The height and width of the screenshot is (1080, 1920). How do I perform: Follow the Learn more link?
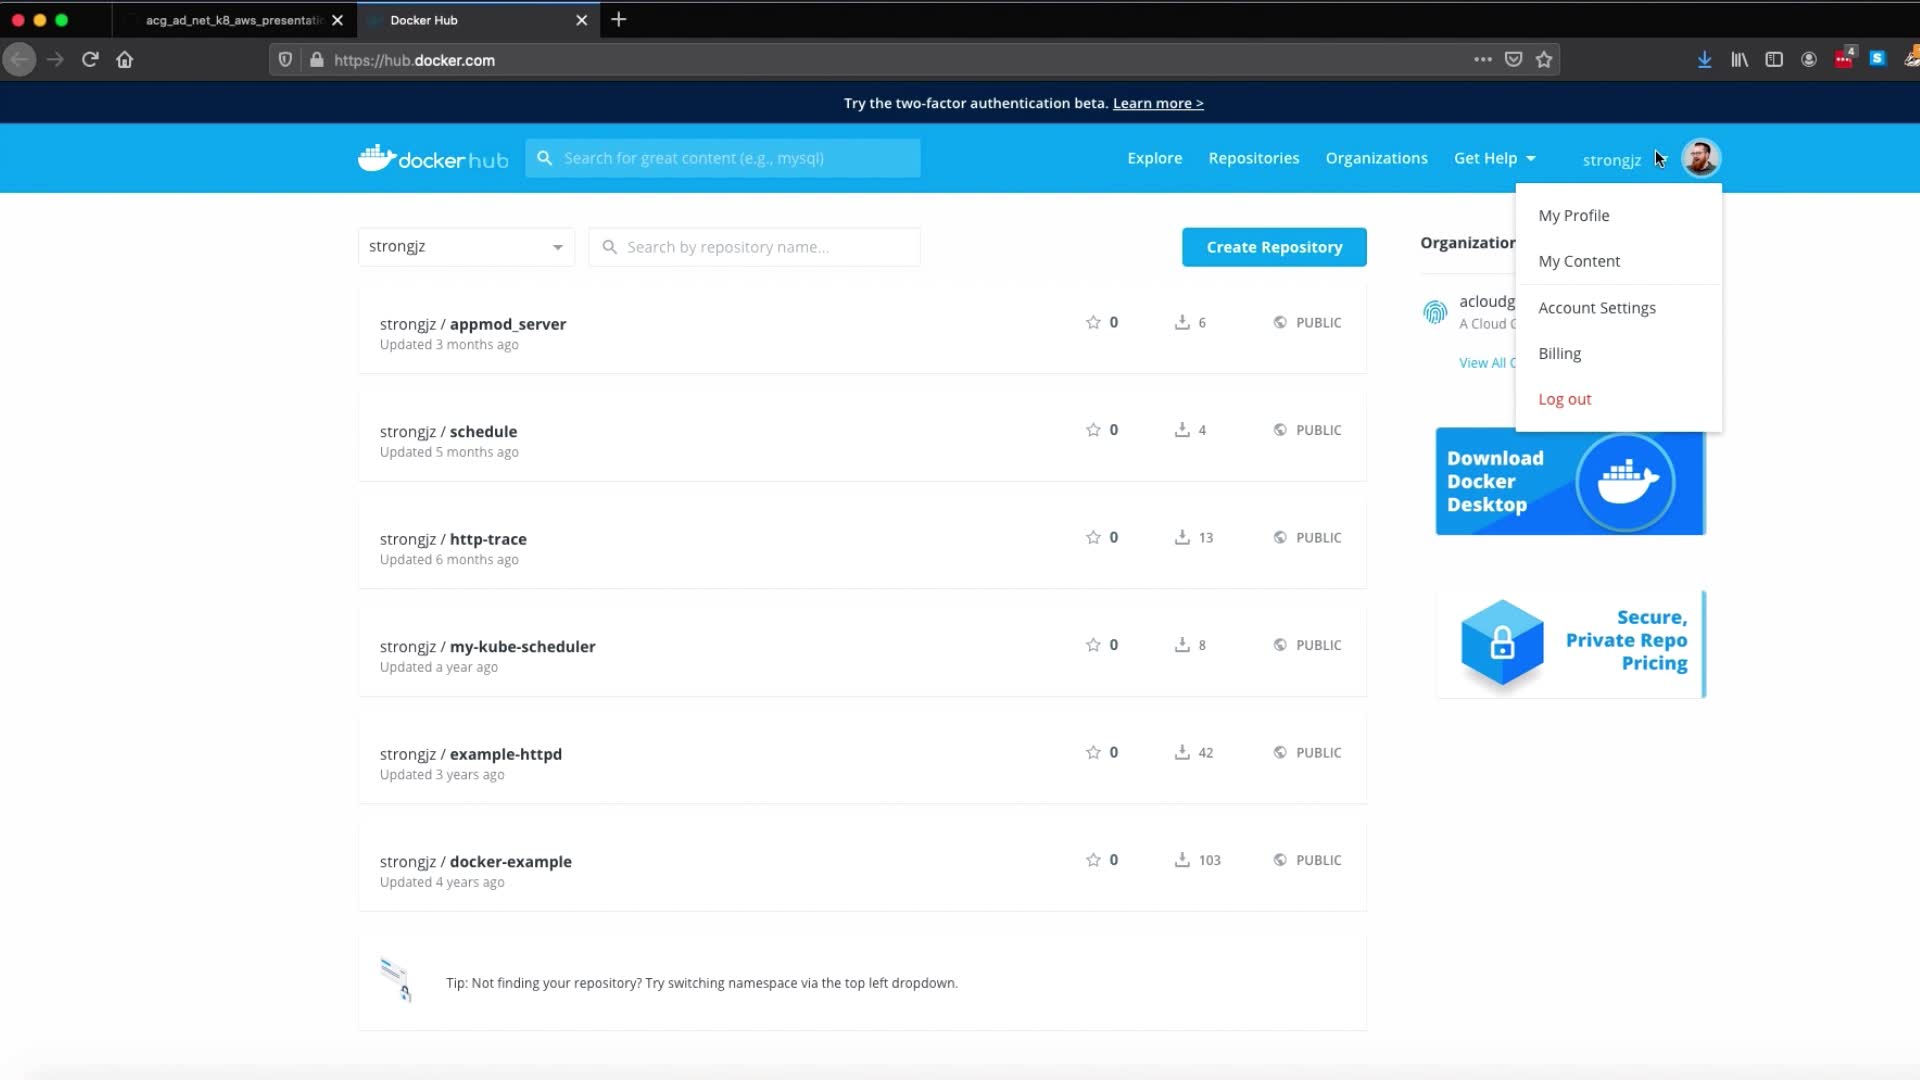[x=1158, y=103]
